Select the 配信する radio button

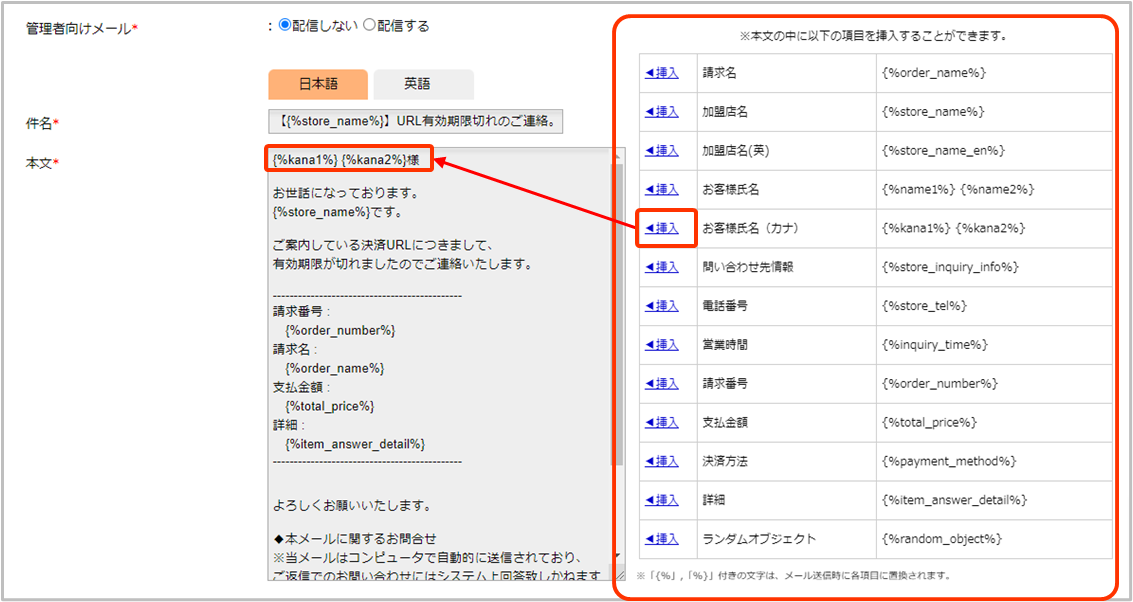pyautogui.click(x=369, y=26)
